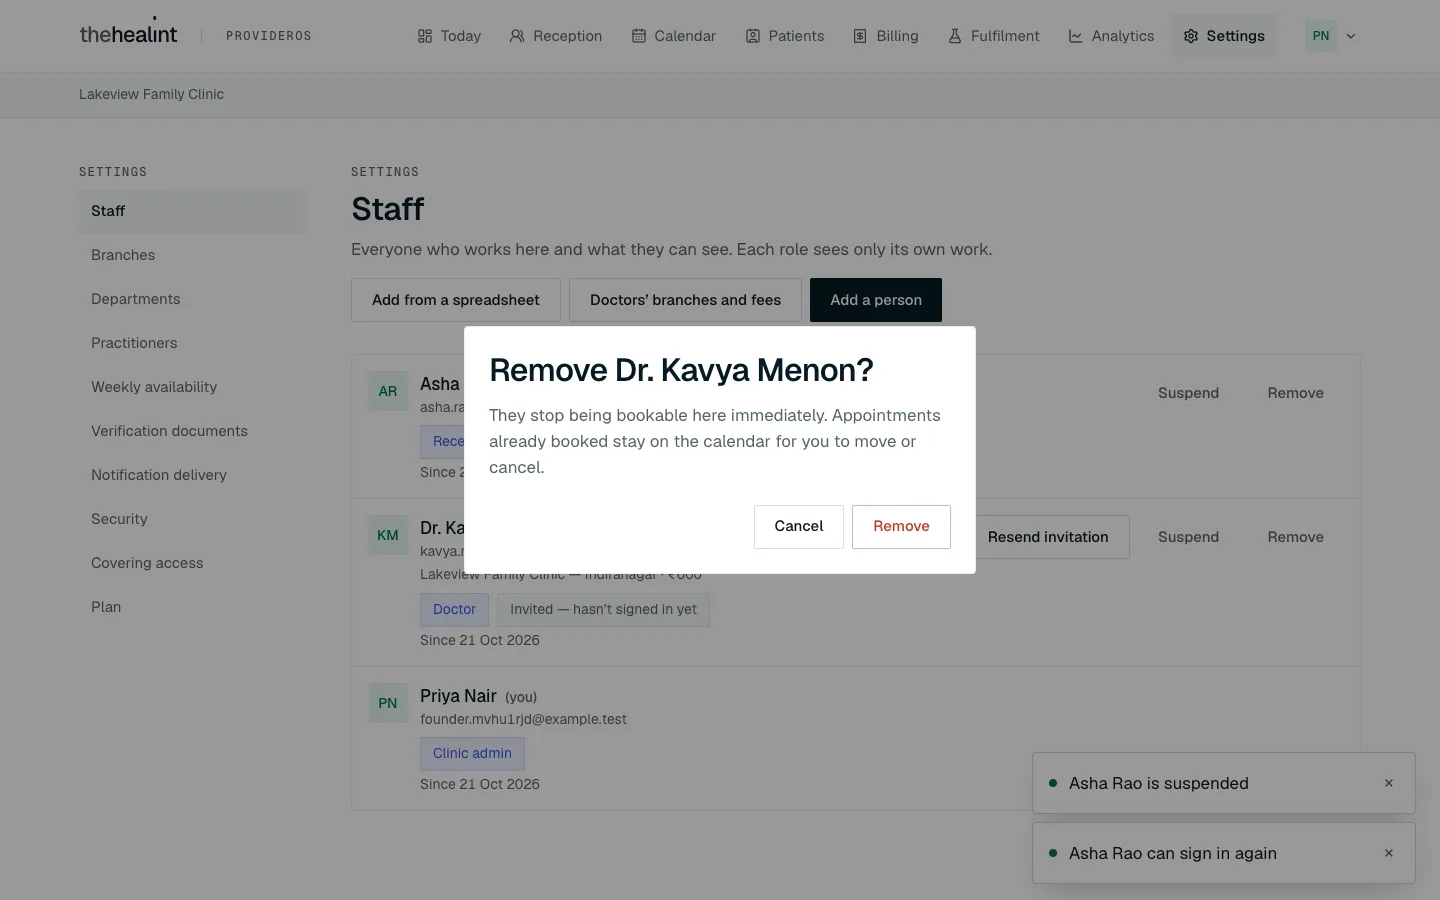Viewport: 1440px width, 900px height.
Task: Expand the PN account menu chevron
Action: (1351, 36)
